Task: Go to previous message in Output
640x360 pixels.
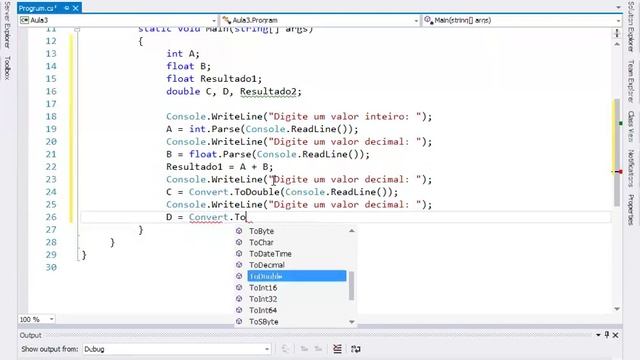Action: [304, 349]
